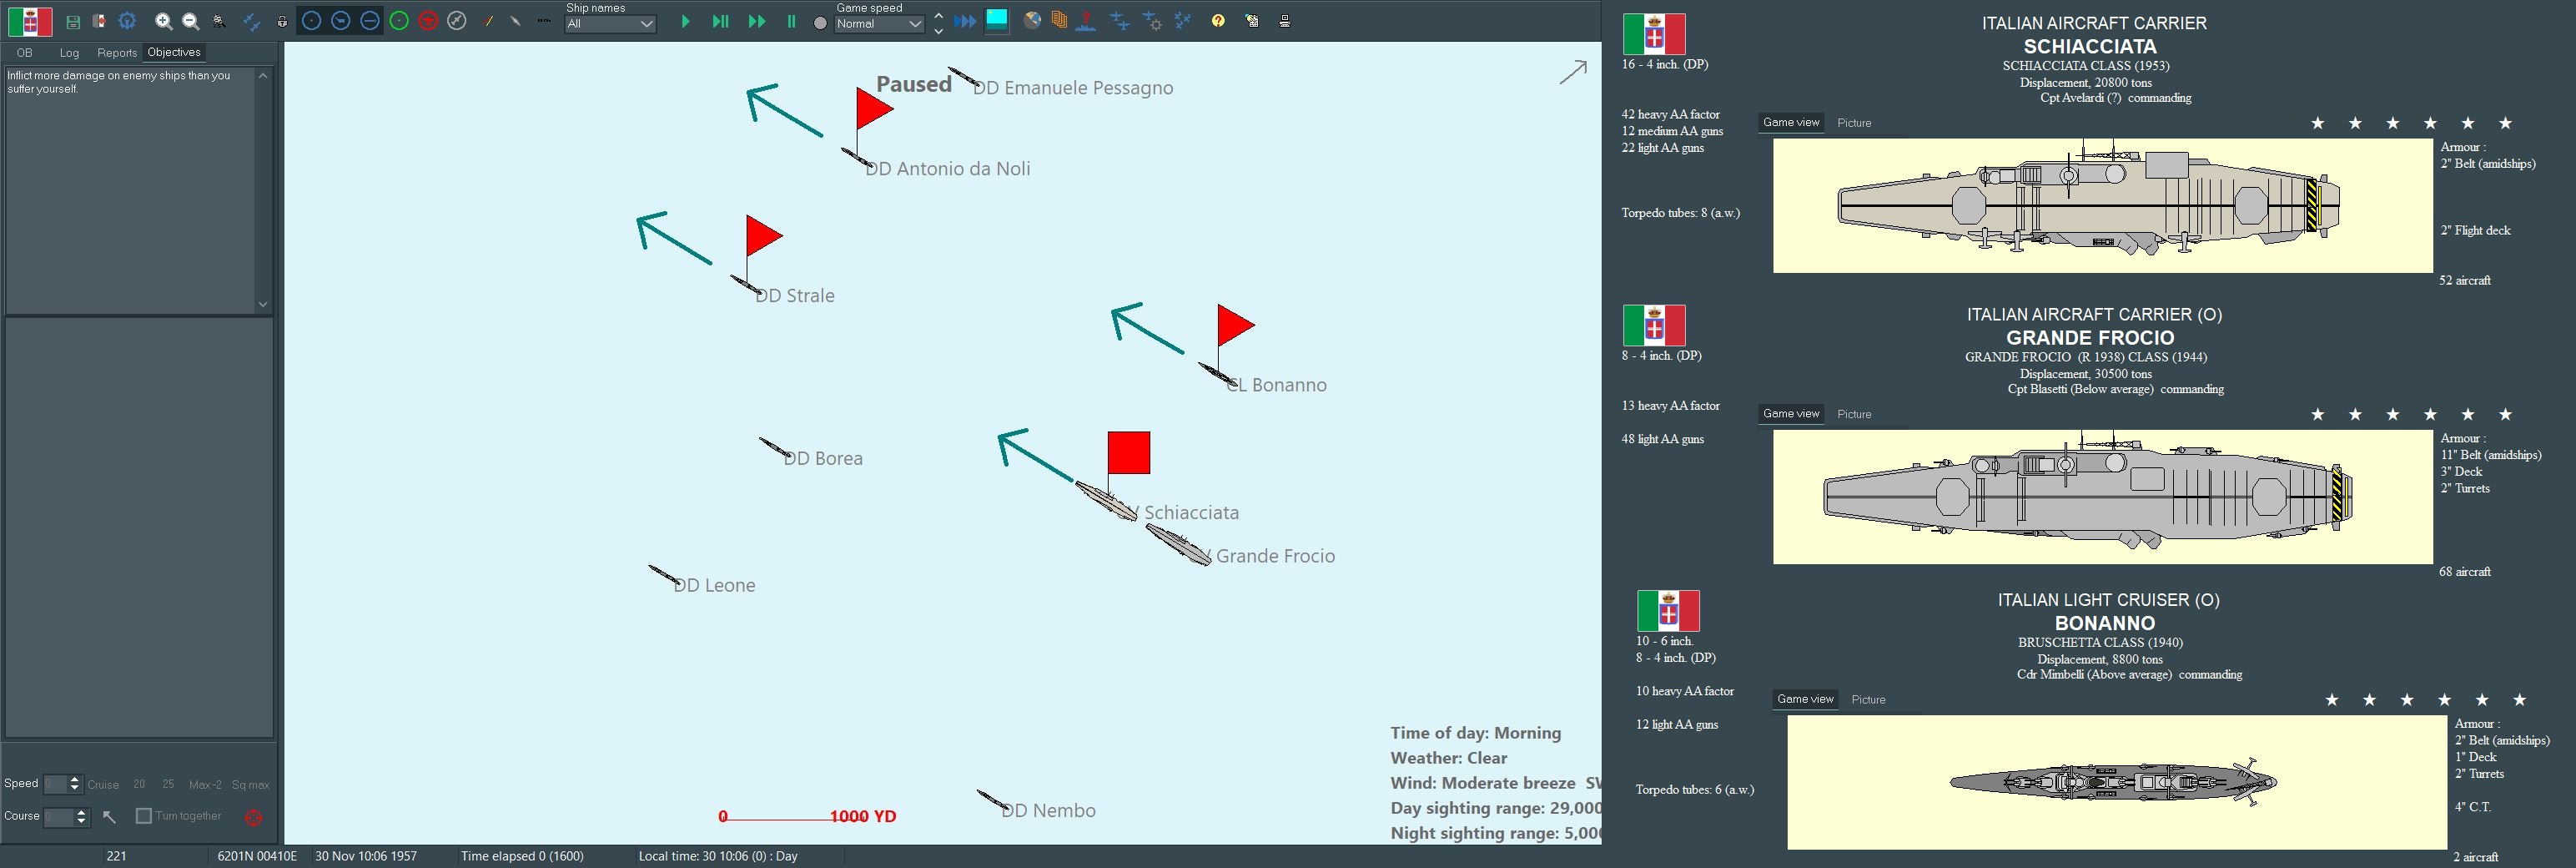Click down arrow on objectives scrollbar
Image resolution: width=2576 pixels, height=868 pixels.
[x=263, y=304]
